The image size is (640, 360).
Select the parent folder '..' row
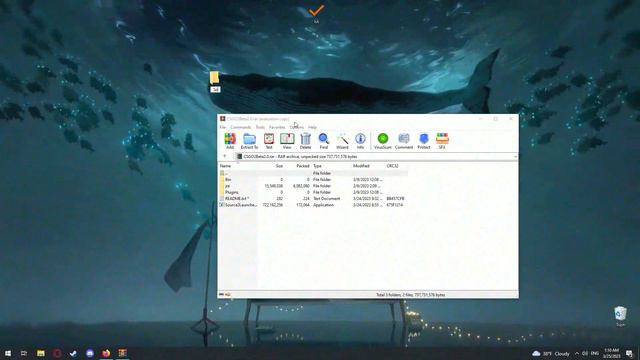click(313, 173)
